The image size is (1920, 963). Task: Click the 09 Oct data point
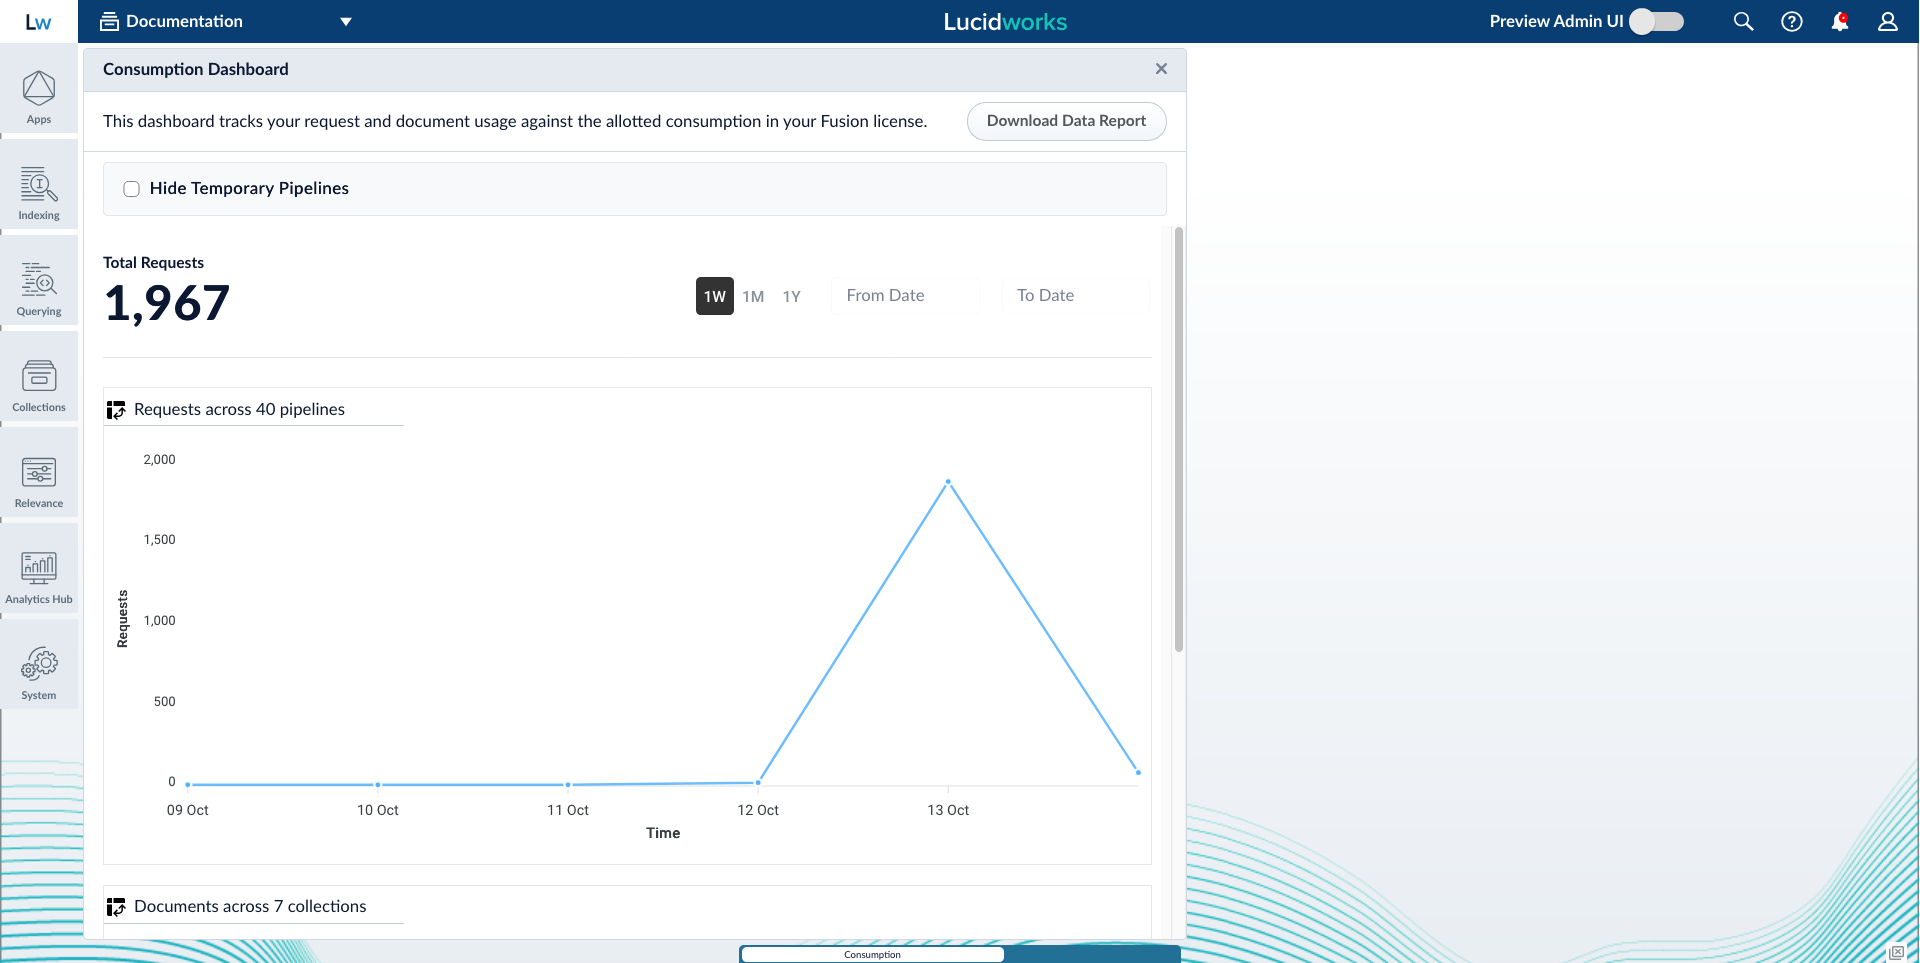click(188, 785)
